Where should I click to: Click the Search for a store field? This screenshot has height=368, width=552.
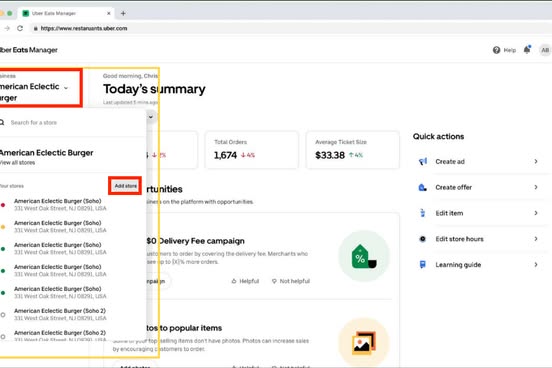click(x=72, y=123)
